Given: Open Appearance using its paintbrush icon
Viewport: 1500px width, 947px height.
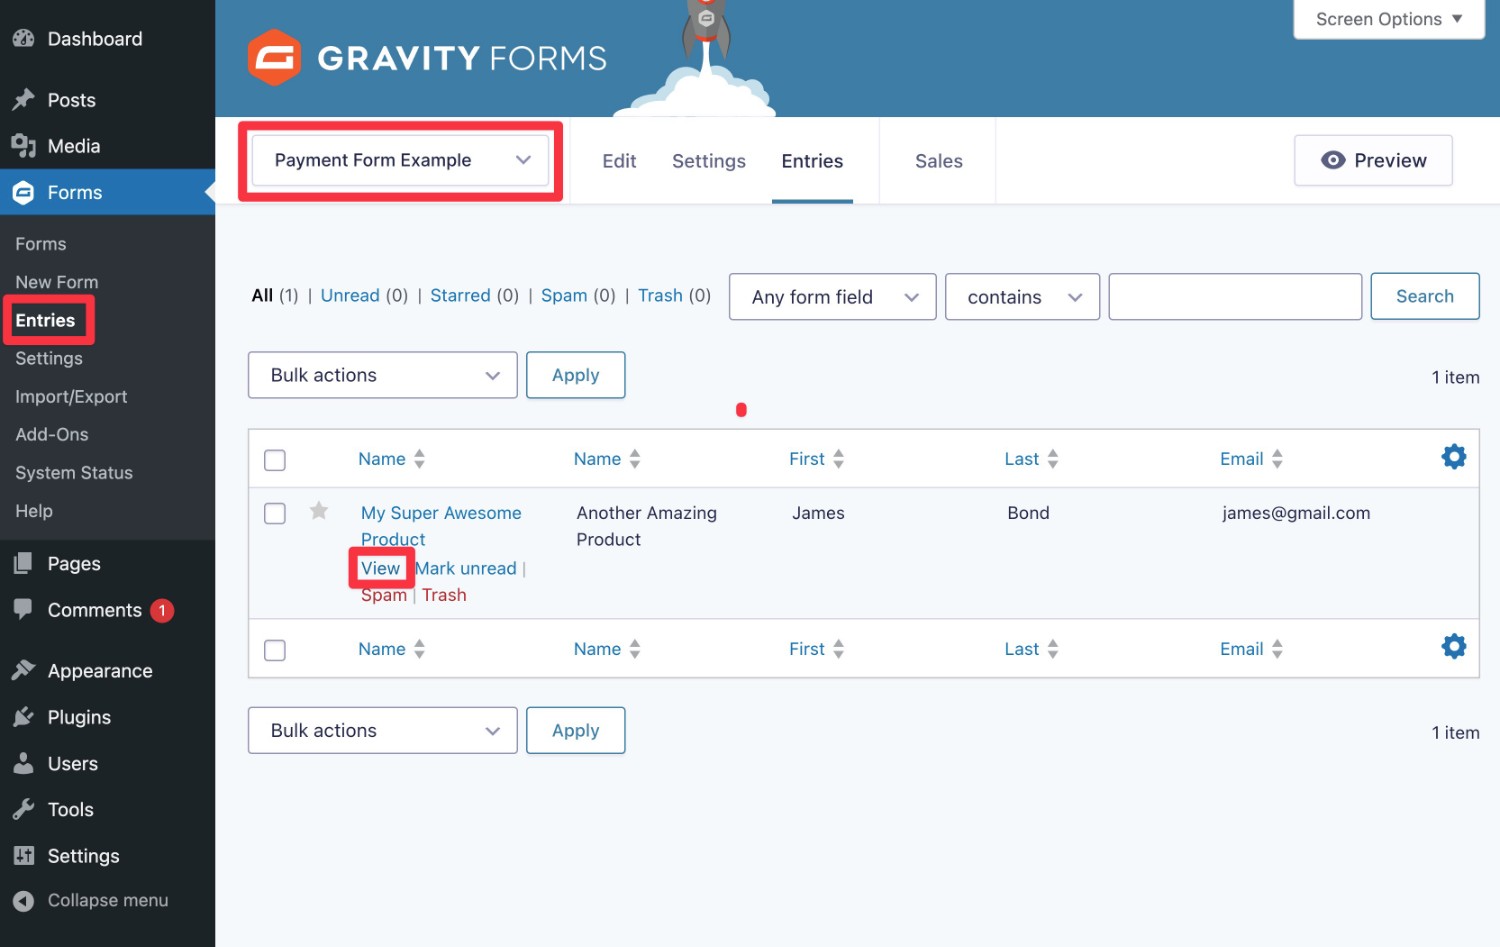Looking at the screenshot, I should click(x=23, y=670).
